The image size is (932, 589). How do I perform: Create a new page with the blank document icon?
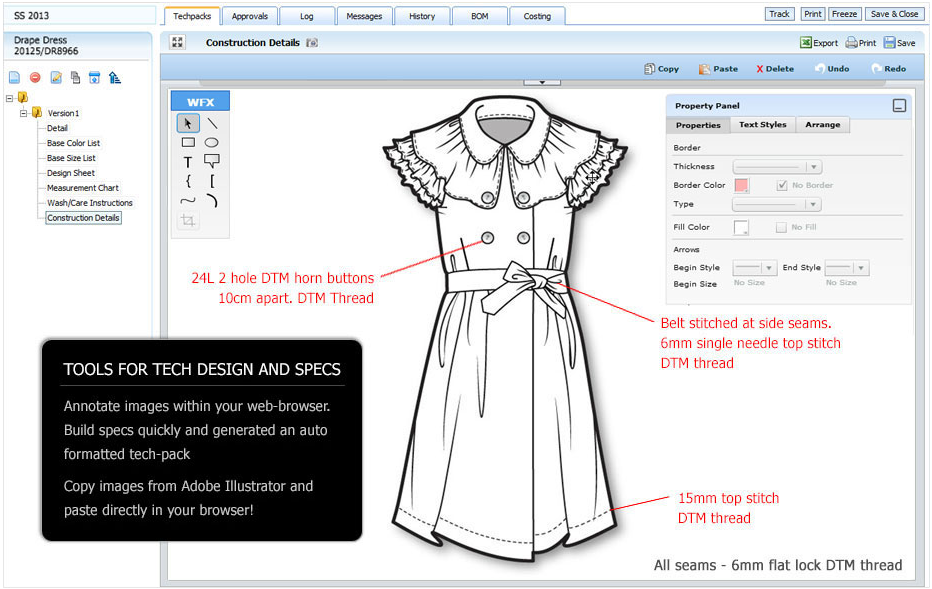click(x=15, y=78)
